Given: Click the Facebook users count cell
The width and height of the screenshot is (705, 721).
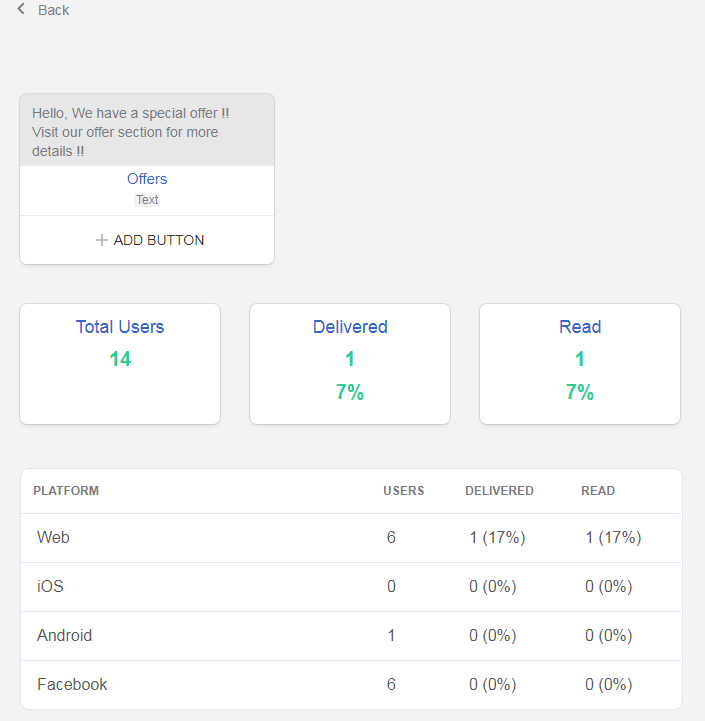Looking at the screenshot, I should [x=391, y=685].
